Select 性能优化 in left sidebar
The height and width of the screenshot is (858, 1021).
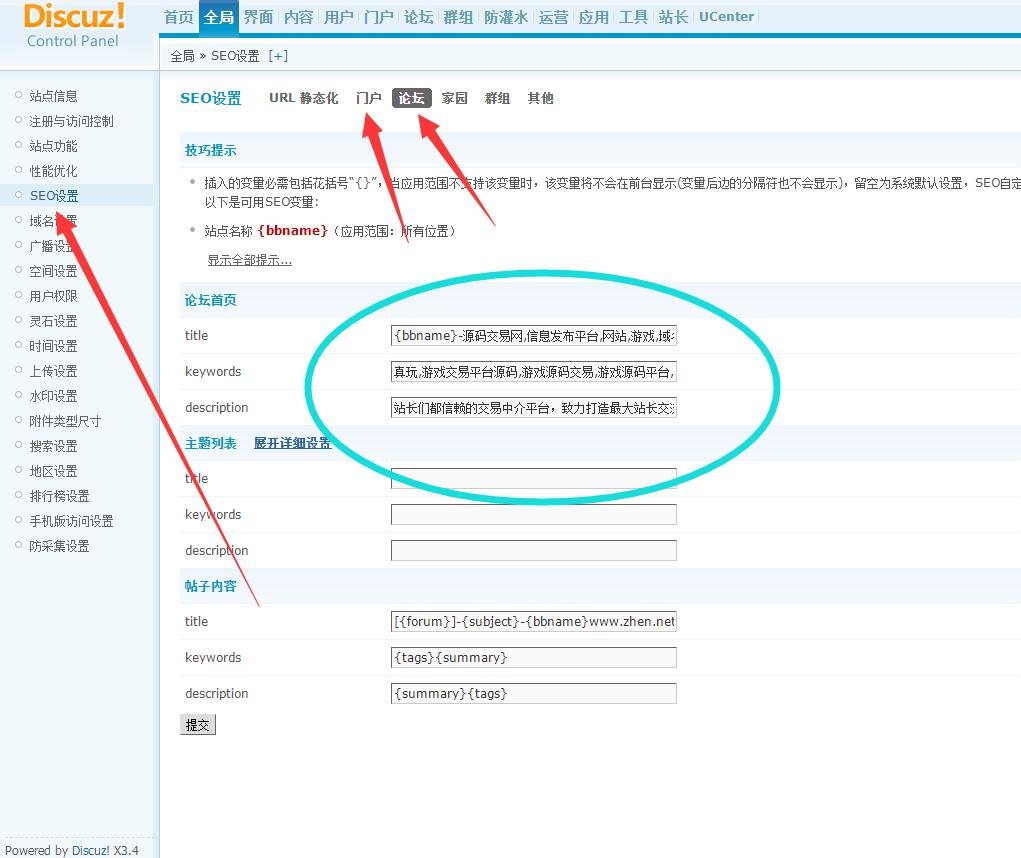[53, 171]
